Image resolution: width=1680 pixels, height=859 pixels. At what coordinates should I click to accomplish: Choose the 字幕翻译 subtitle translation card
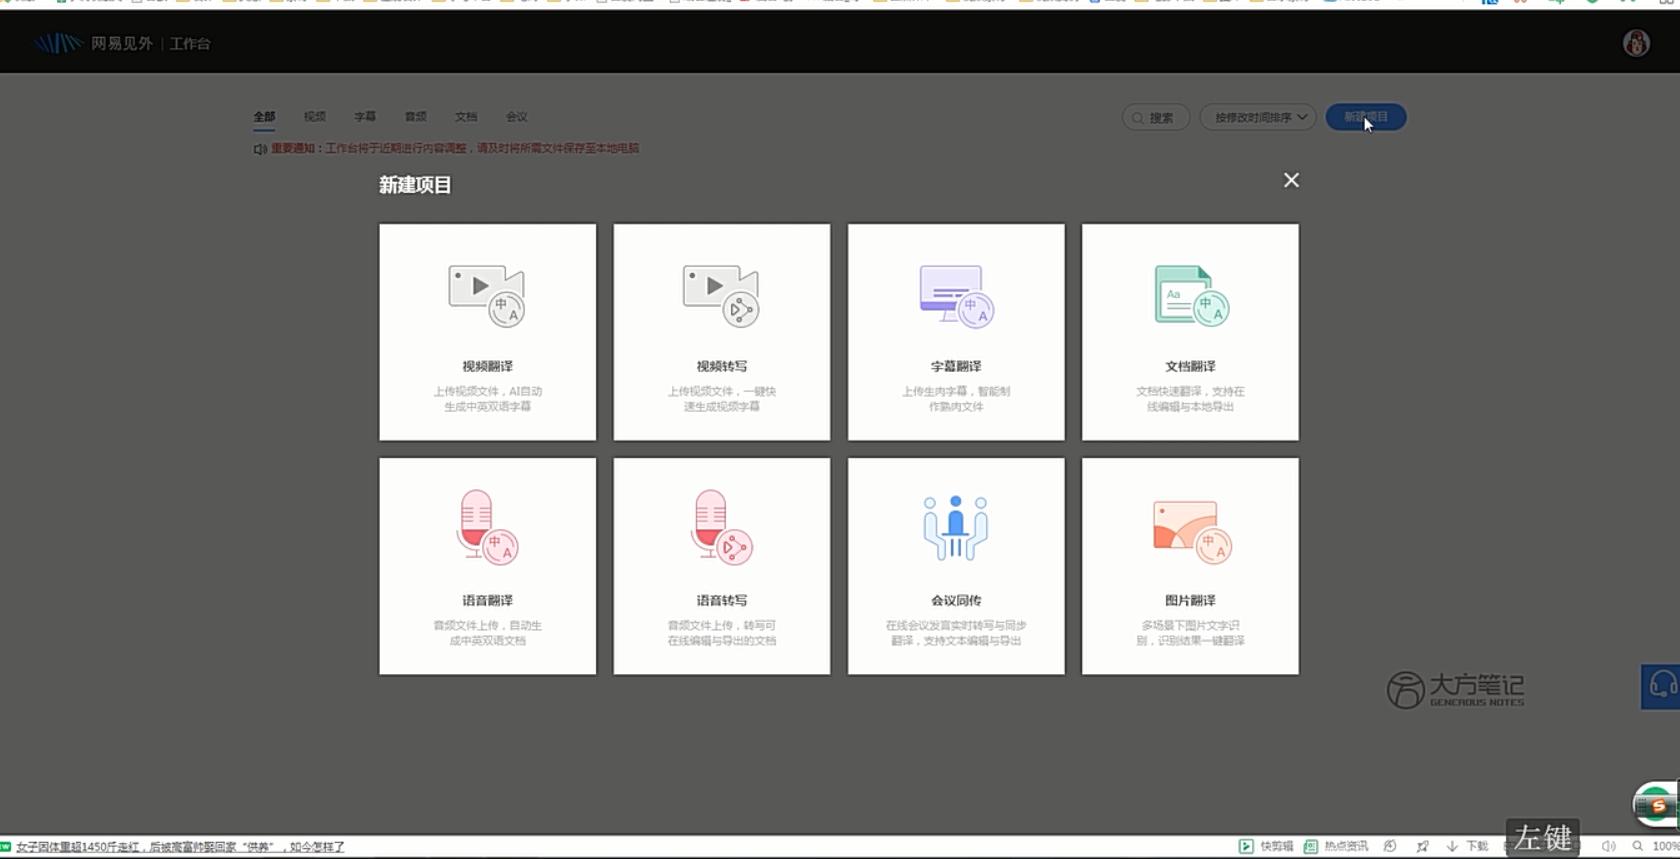pyautogui.click(x=956, y=332)
